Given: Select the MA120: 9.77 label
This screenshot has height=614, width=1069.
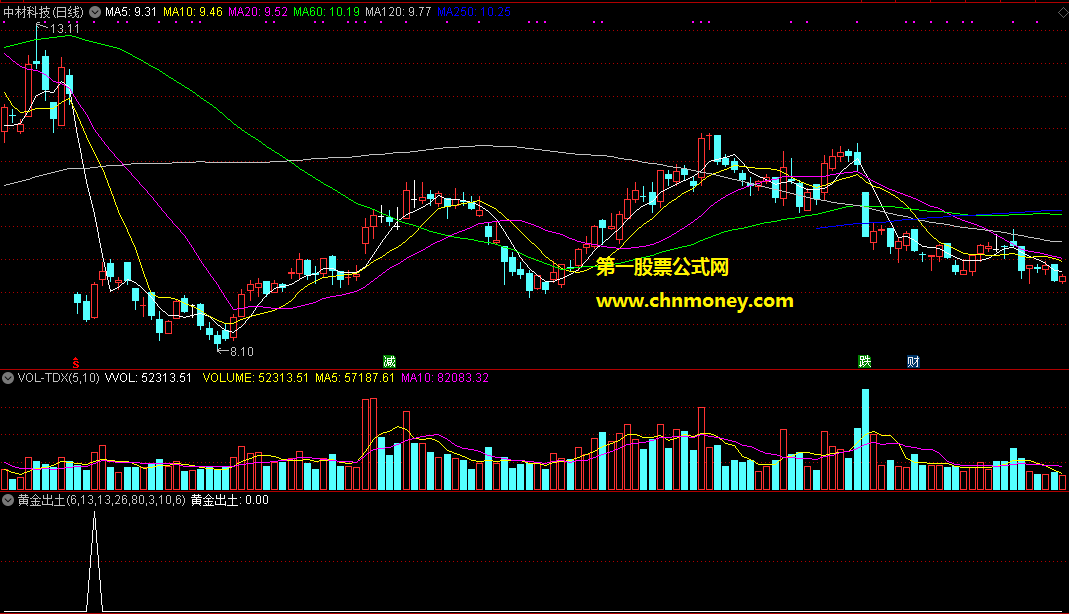Looking at the screenshot, I should tap(398, 12).
